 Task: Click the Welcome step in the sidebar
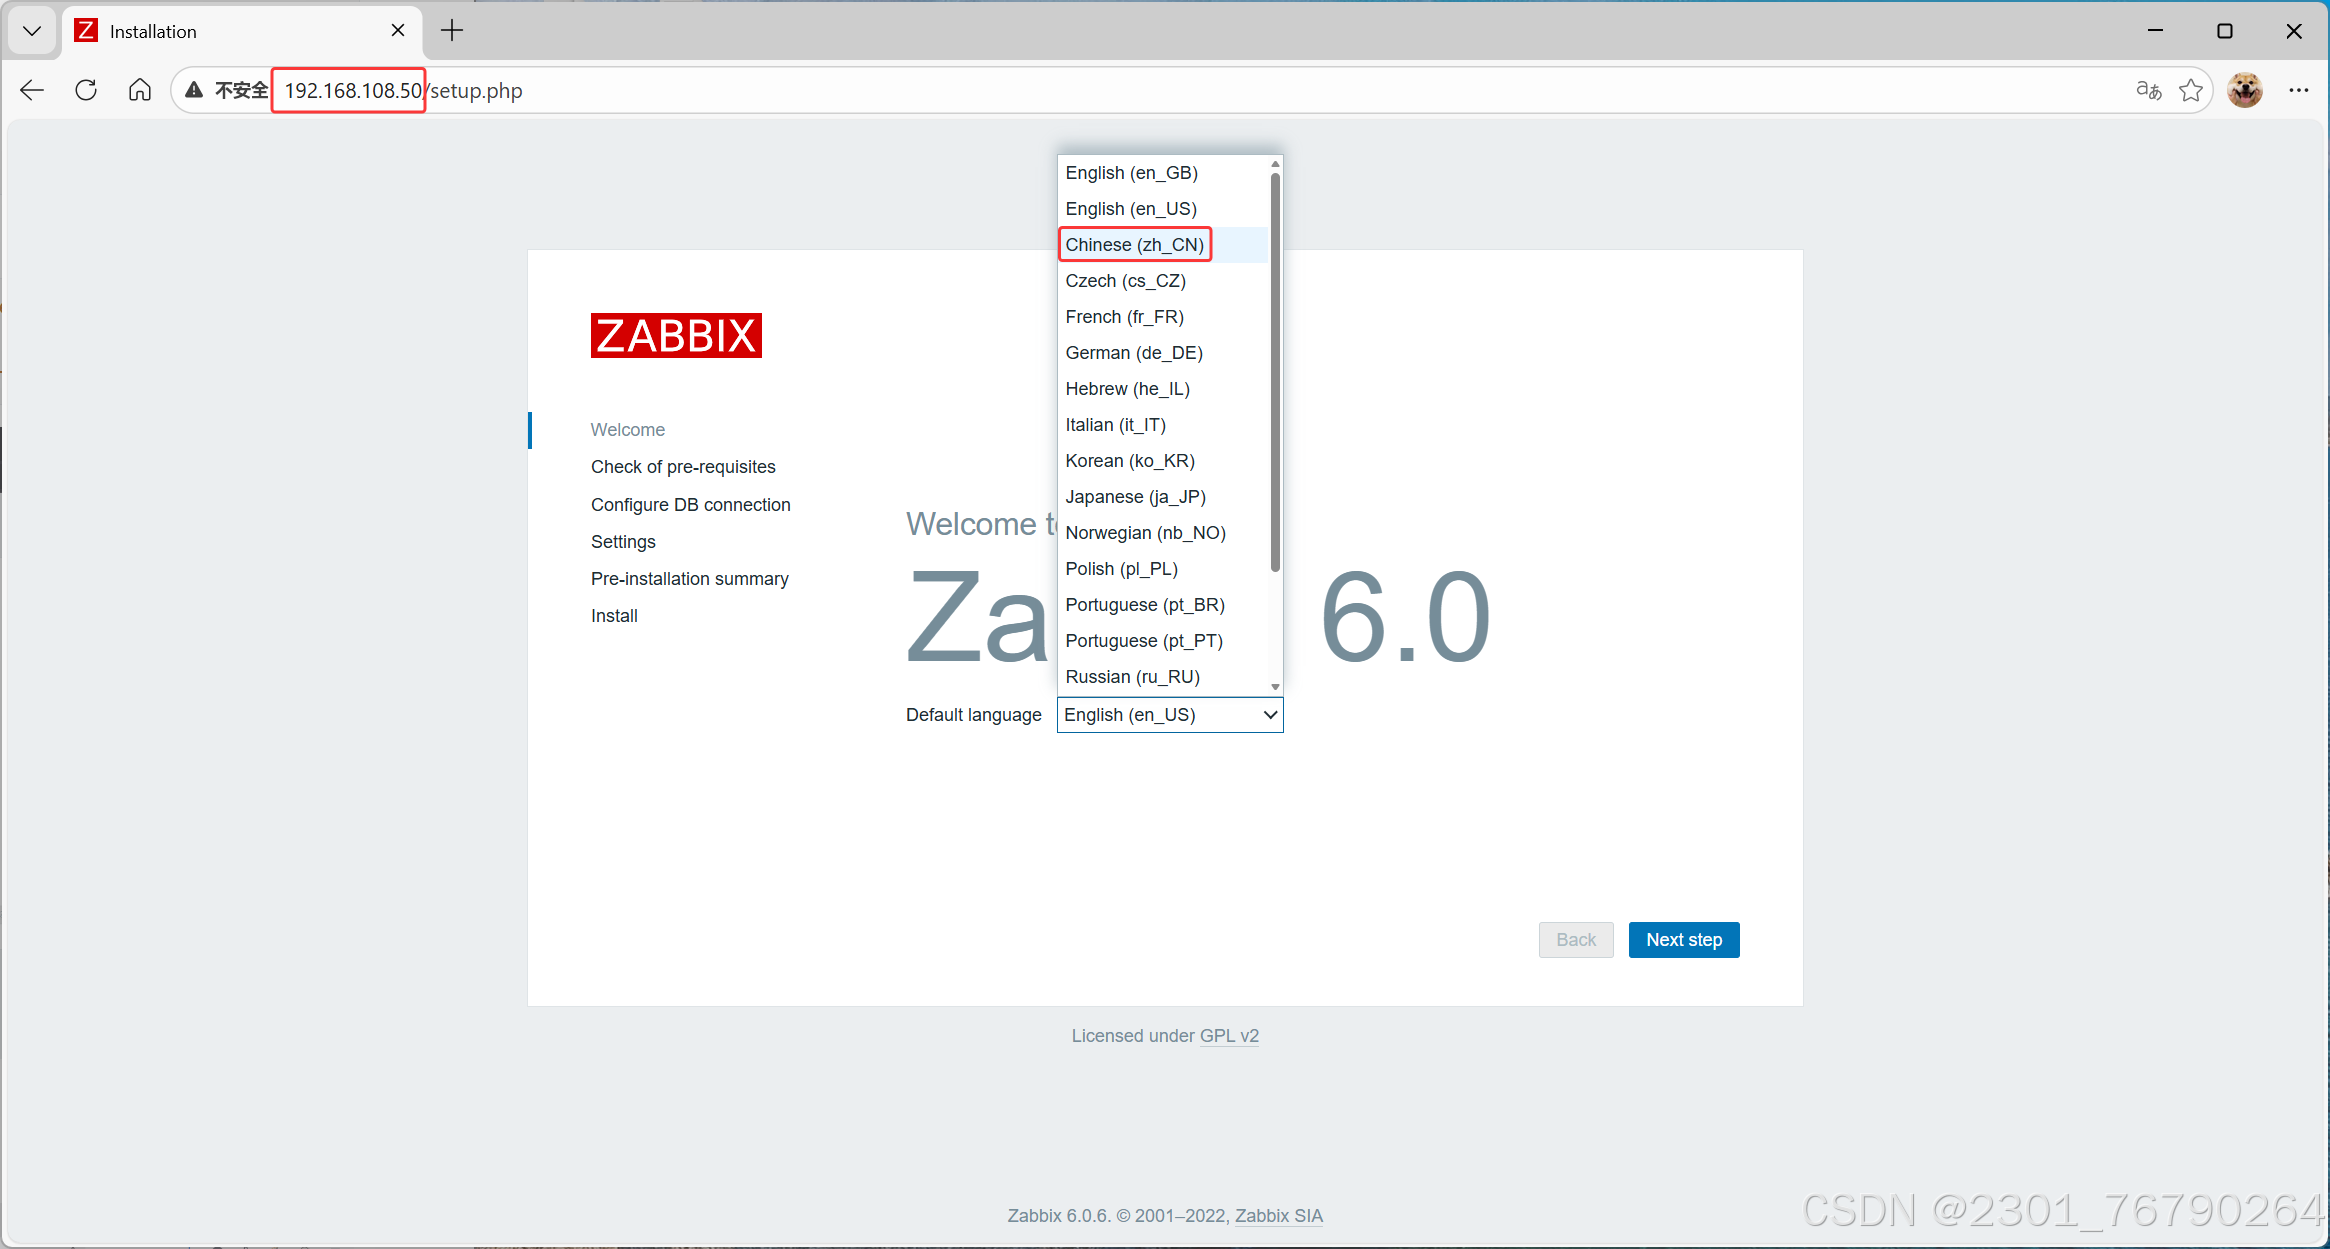click(628, 430)
